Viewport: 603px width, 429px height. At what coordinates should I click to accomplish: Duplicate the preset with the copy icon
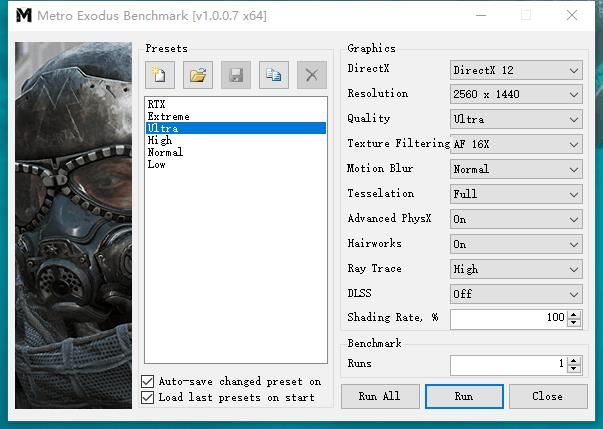274,75
